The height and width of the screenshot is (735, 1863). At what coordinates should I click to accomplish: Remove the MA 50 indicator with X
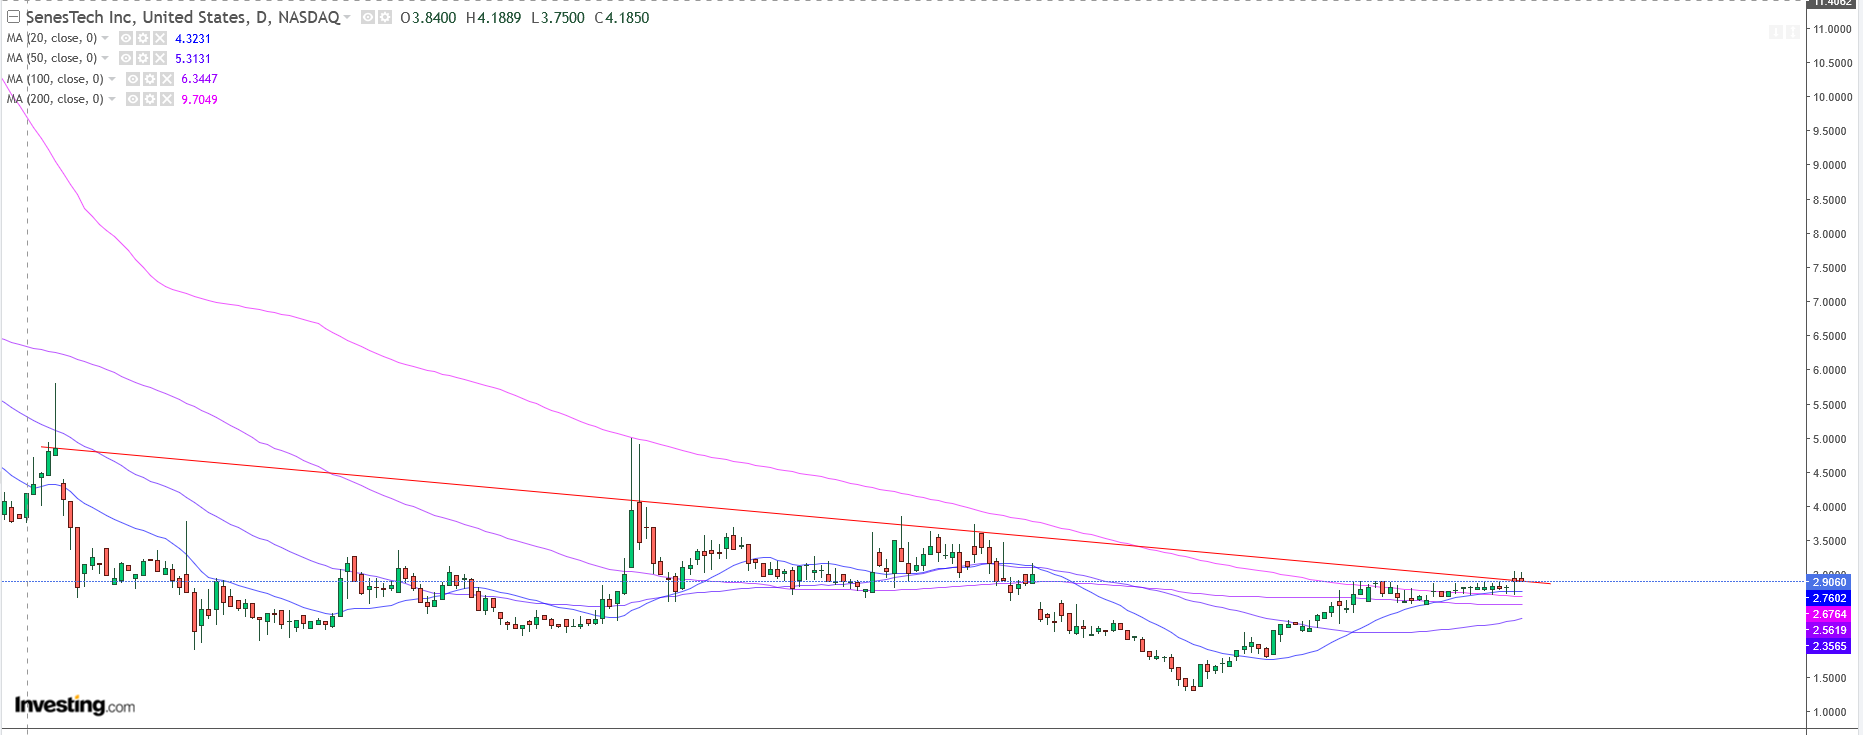coord(160,58)
